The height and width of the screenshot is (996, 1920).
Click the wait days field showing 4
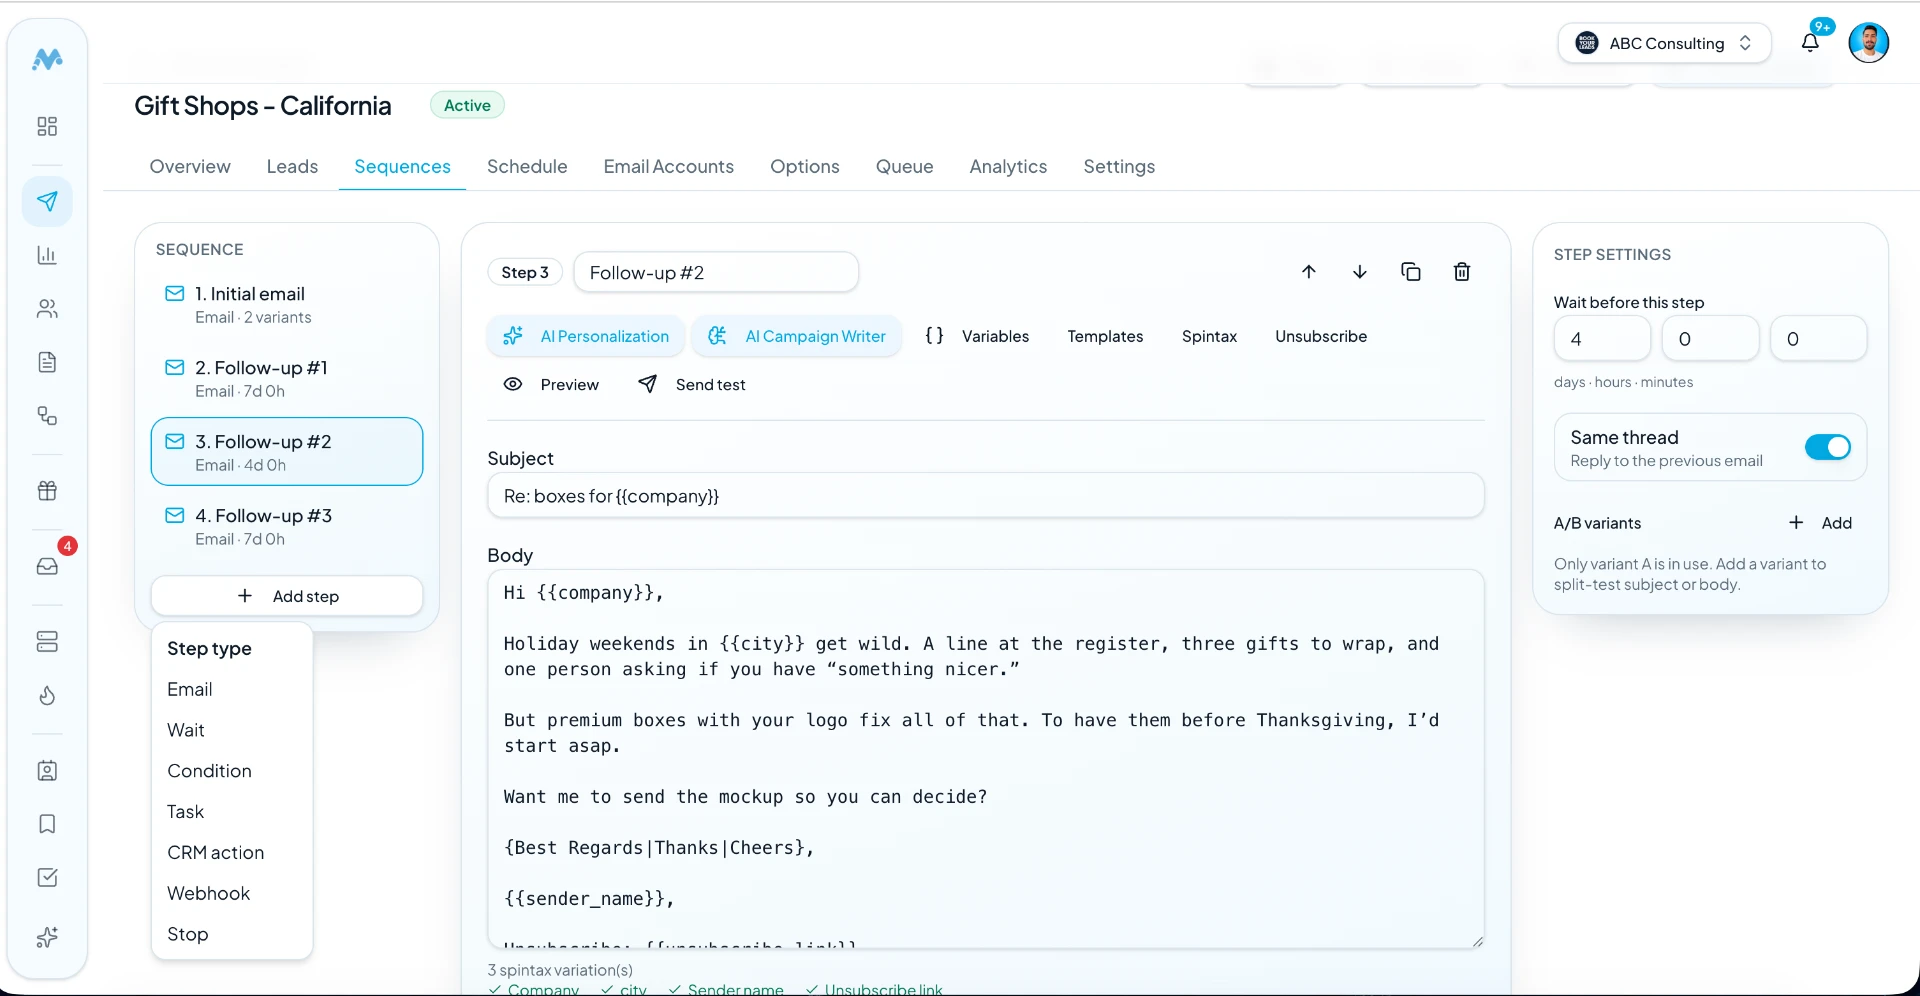click(1602, 339)
